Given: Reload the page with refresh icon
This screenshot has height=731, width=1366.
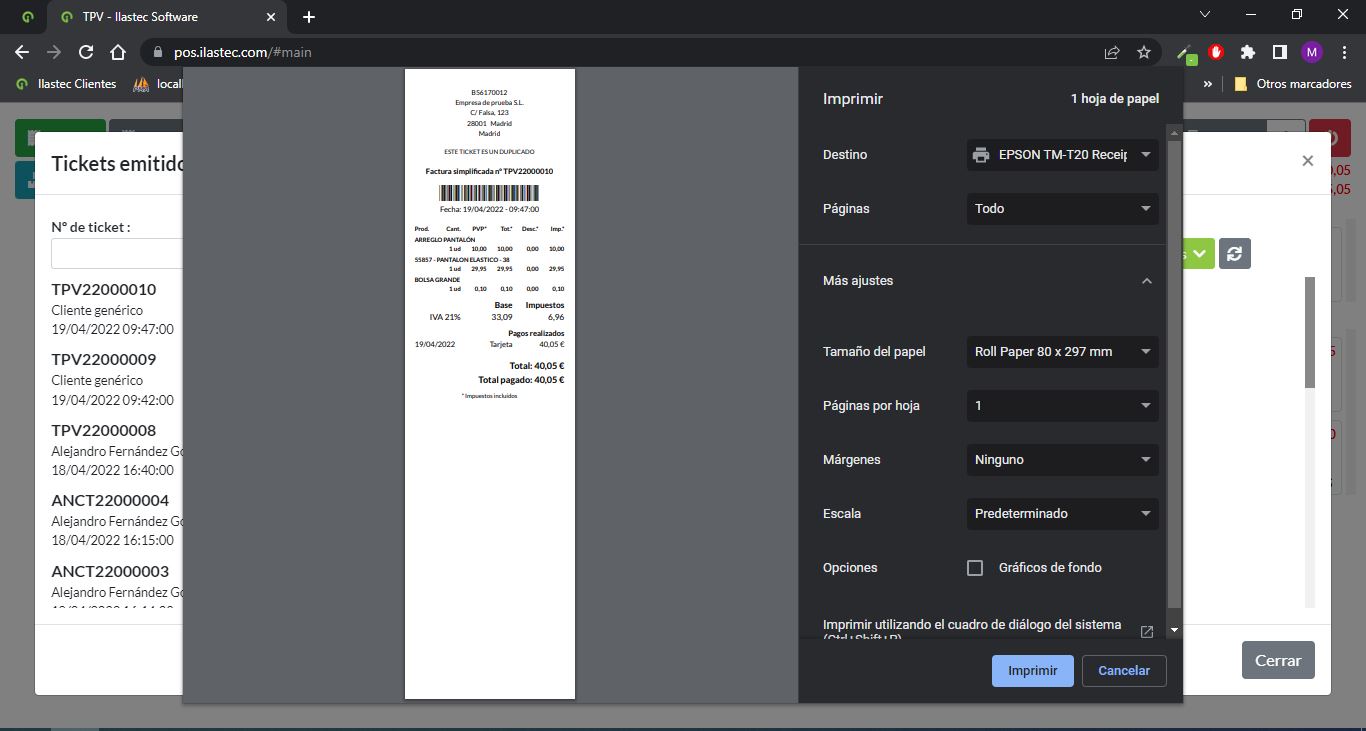Looking at the screenshot, I should click(86, 52).
